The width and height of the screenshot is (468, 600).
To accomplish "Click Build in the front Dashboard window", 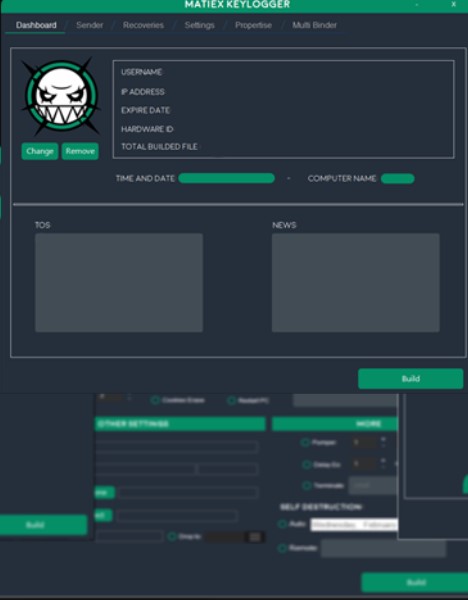I will click(411, 378).
